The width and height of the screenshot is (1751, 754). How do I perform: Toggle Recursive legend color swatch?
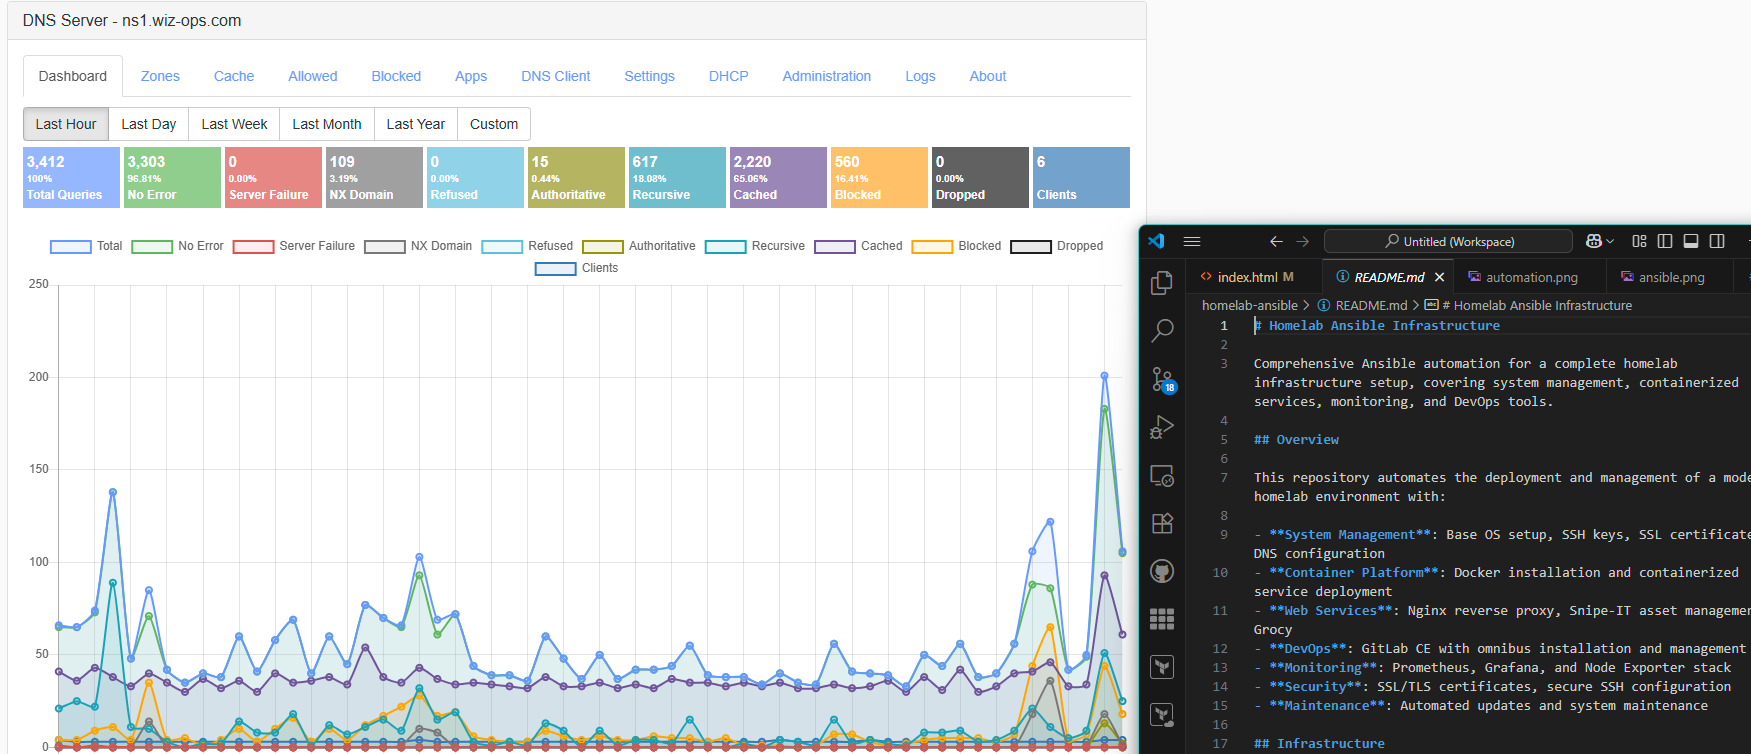(725, 247)
